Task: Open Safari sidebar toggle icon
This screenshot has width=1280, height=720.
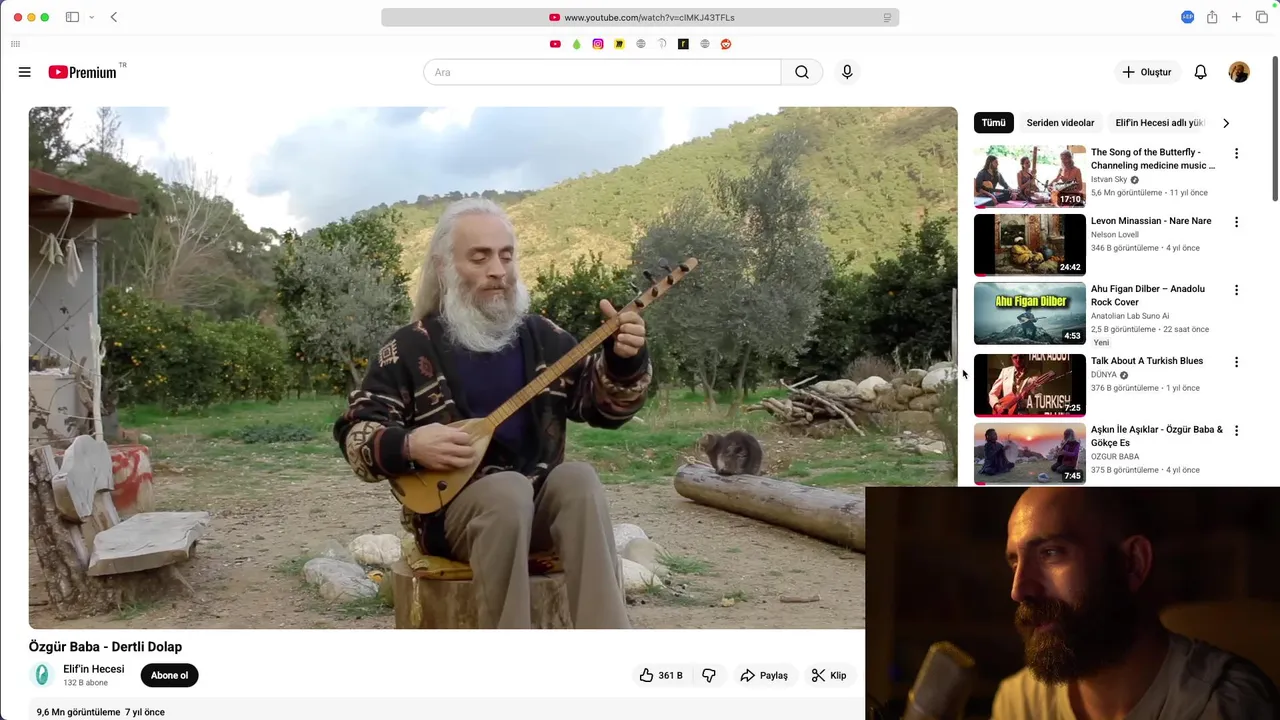Action: (72, 17)
